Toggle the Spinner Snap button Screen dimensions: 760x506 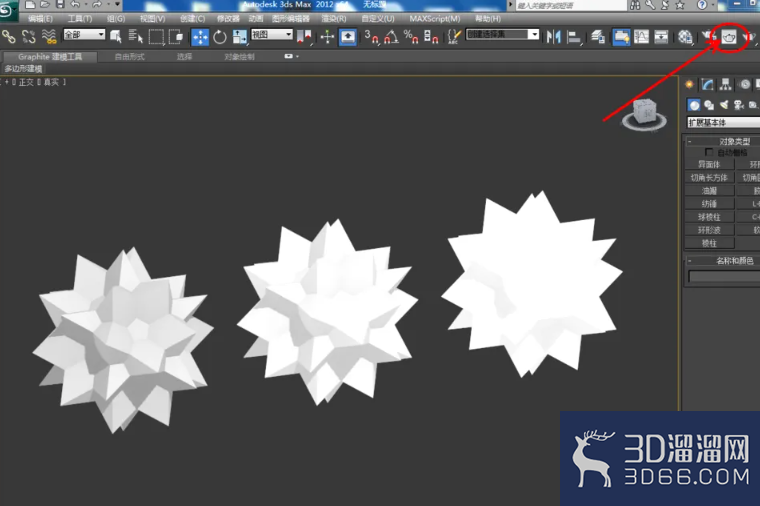[431, 37]
